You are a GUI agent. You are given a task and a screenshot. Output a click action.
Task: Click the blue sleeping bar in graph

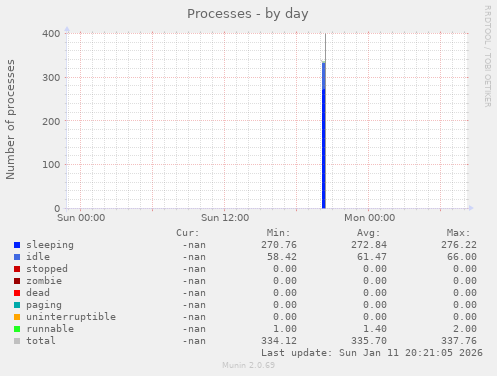[324, 149]
